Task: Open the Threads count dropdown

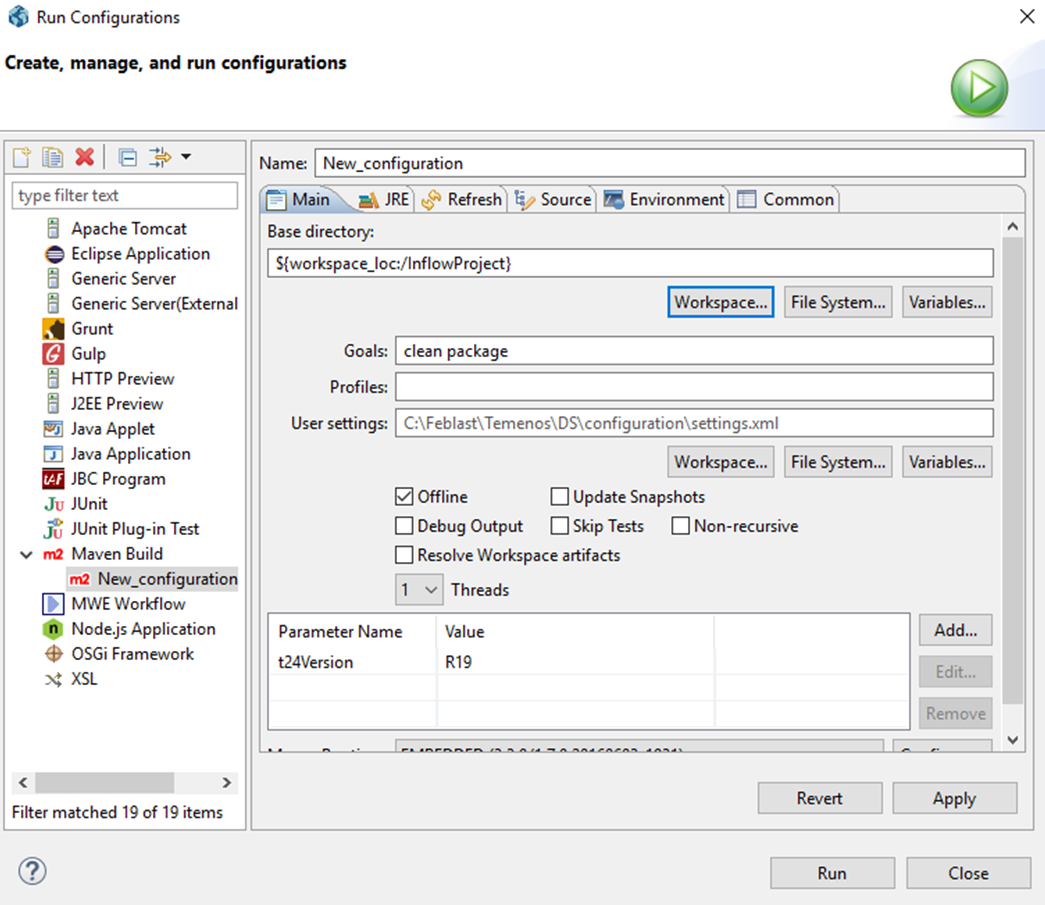Action: pyautogui.click(x=419, y=590)
